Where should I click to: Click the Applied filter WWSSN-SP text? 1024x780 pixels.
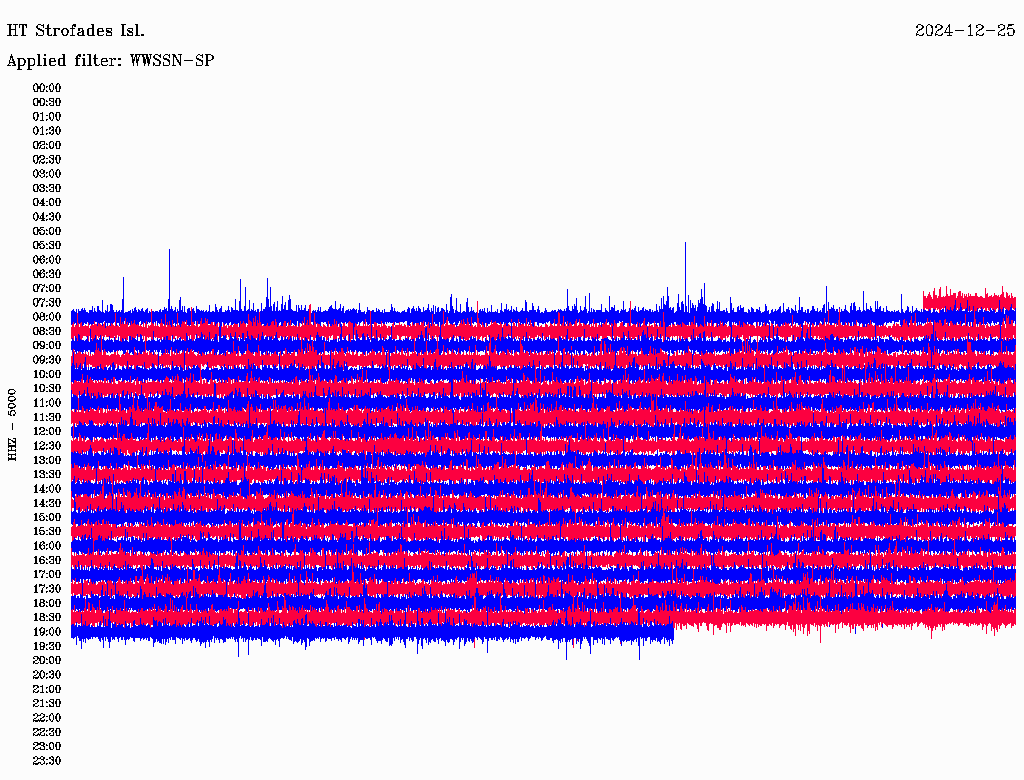110,61
